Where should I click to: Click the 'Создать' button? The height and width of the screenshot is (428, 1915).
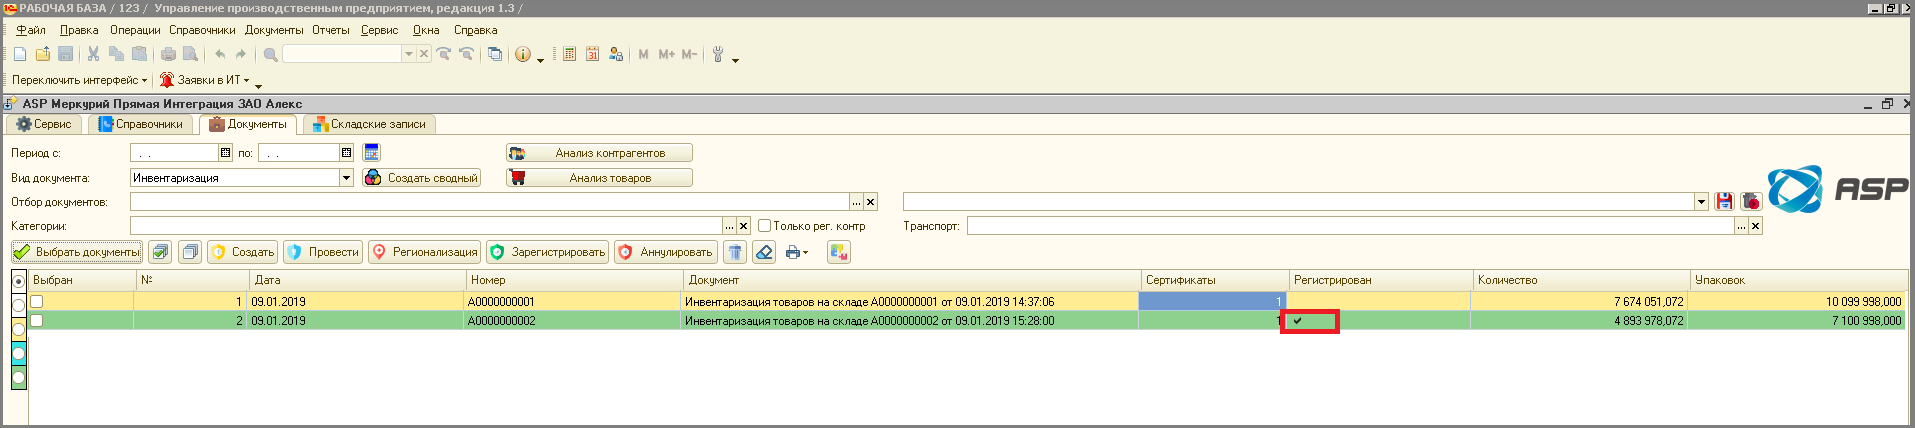[242, 252]
